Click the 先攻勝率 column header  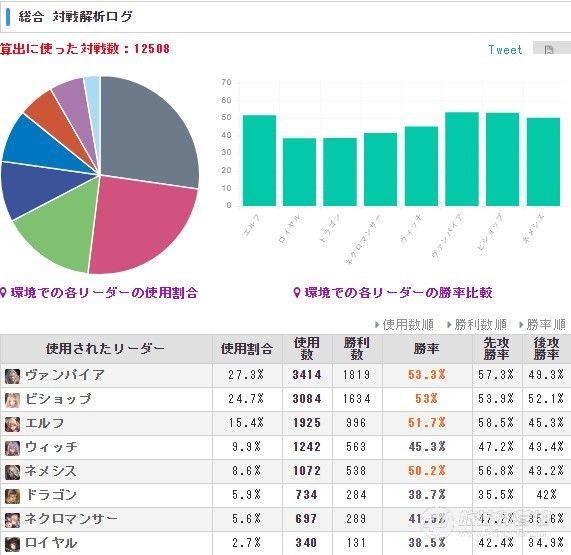(496, 349)
